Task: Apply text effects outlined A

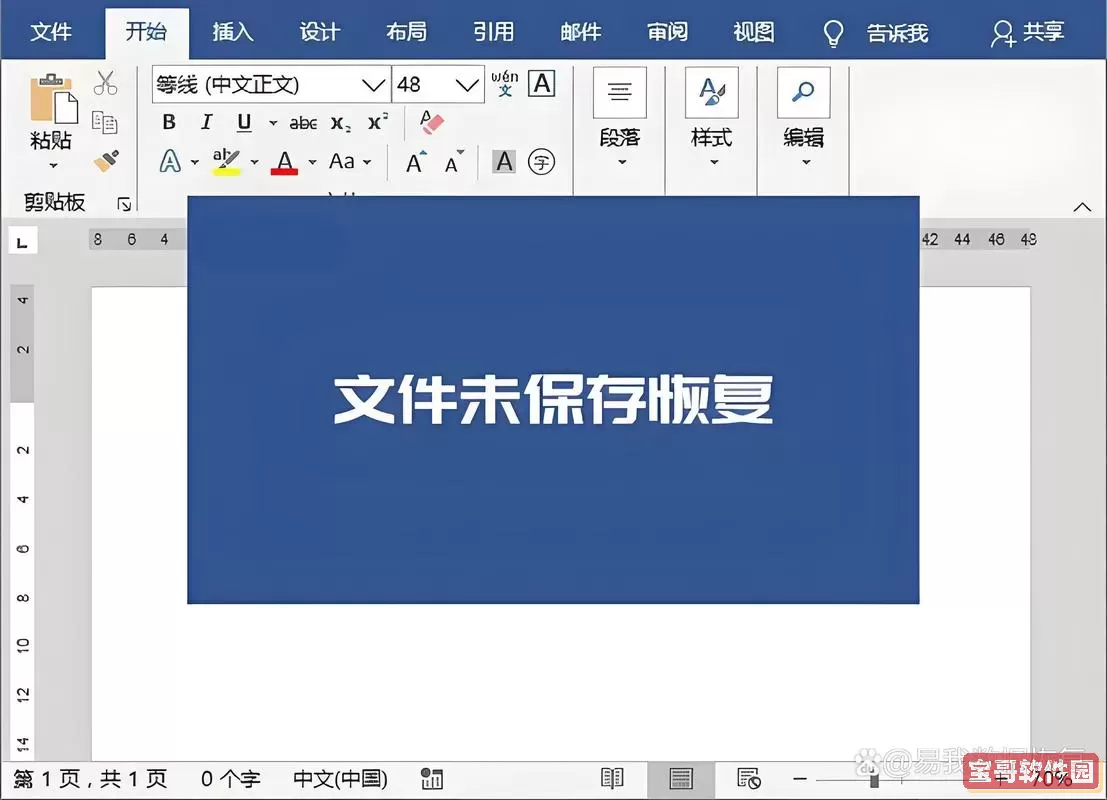Action: point(170,162)
